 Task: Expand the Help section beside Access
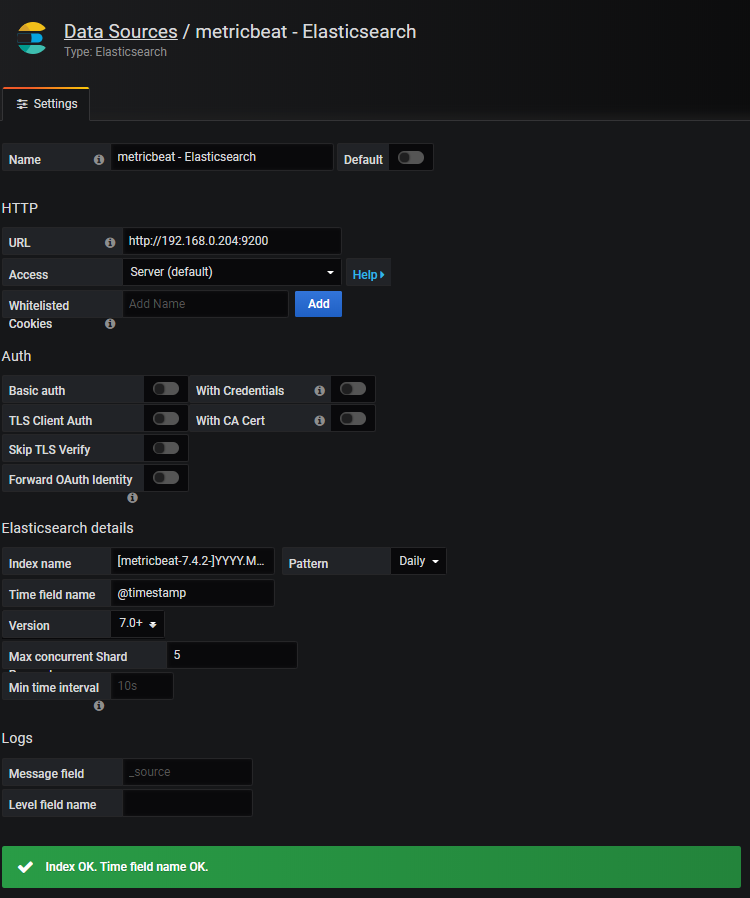tap(368, 275)
